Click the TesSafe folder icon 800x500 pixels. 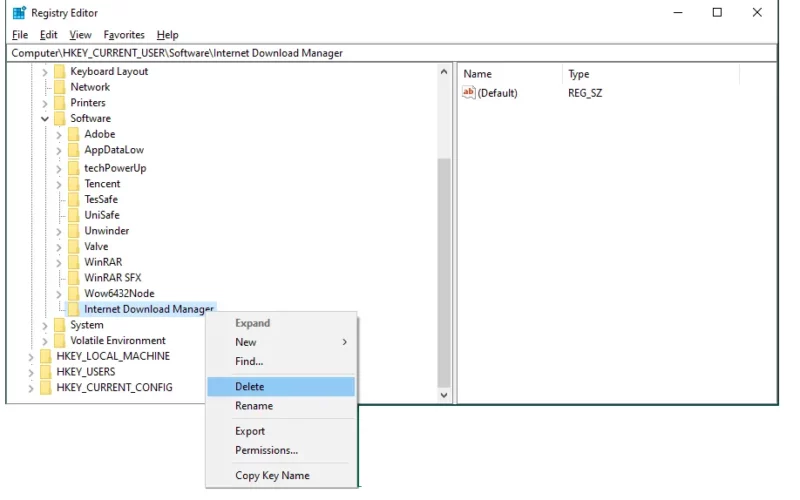click(x=73, y=199)
